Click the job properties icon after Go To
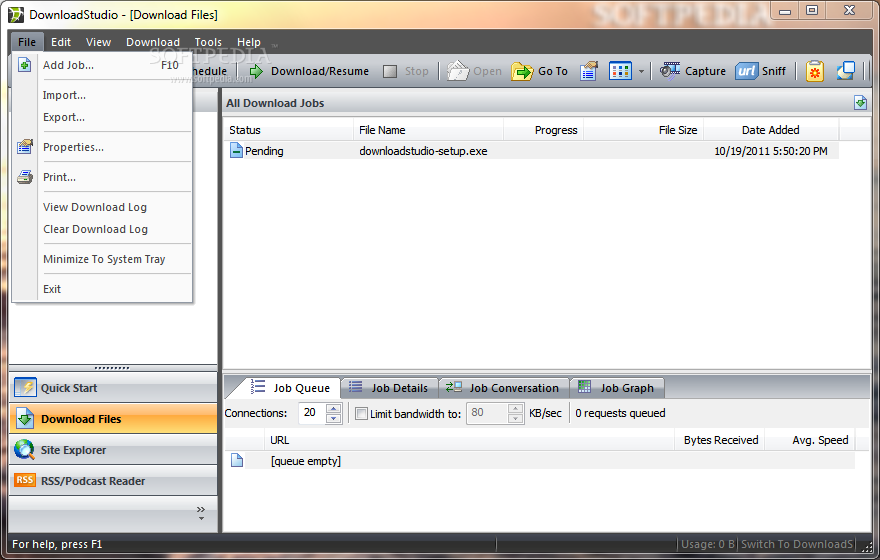The image size is (880, 560). (589, 71)
